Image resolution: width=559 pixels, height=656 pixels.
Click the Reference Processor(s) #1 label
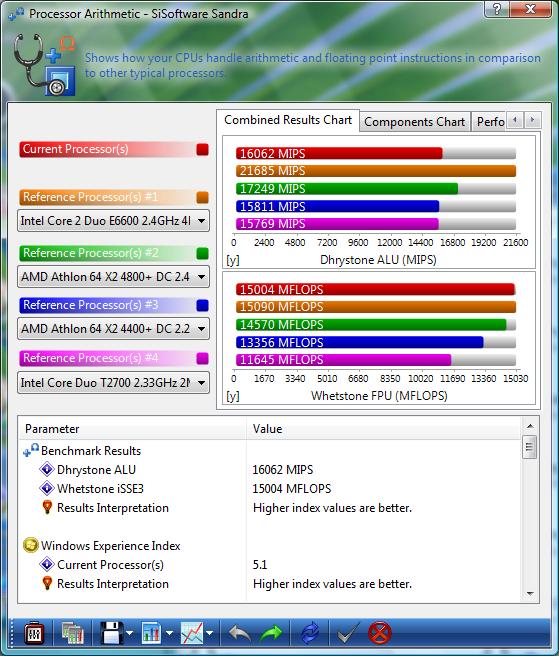(x=90, y=197)
